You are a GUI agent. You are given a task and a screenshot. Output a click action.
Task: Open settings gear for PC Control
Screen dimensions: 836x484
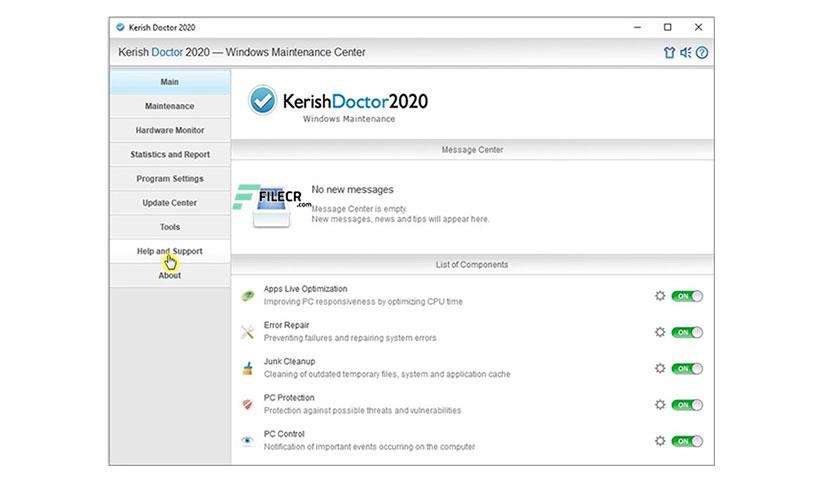pyautogui.click(x=660, y=441)
